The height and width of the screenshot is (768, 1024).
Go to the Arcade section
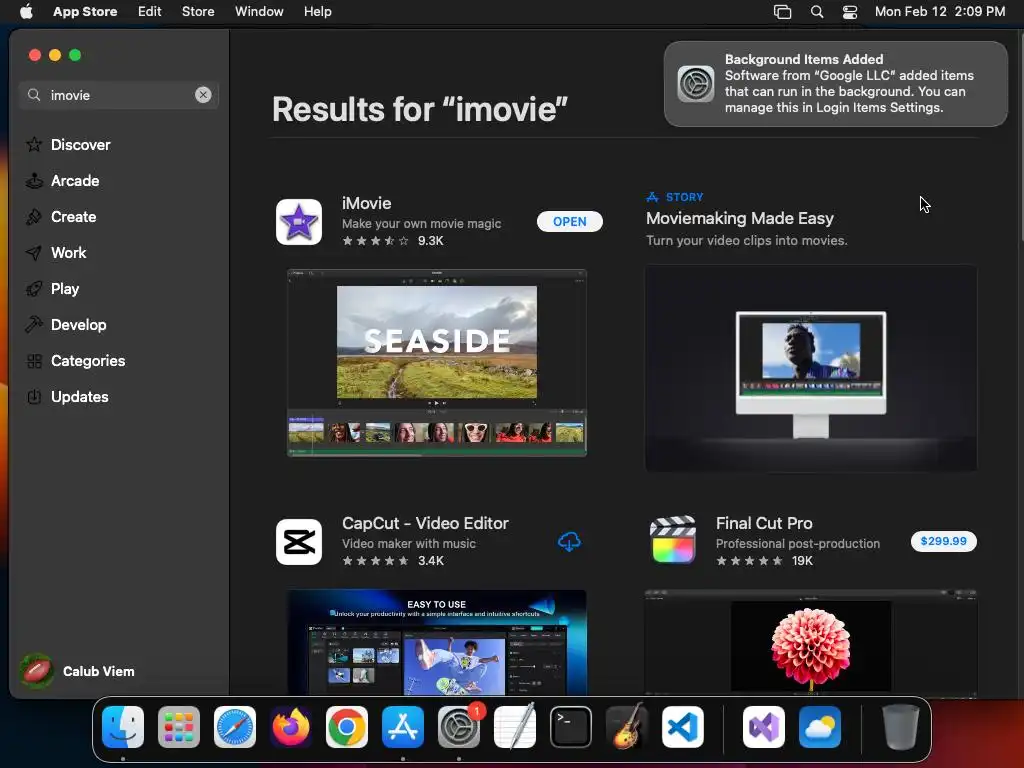(118, 180)
